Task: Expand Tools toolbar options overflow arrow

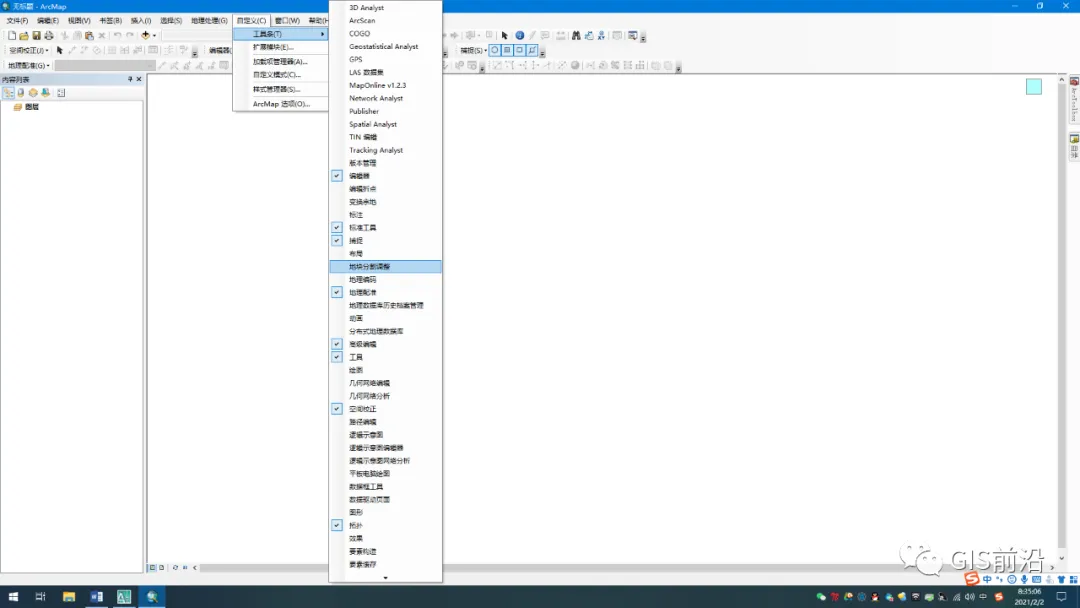Action: tap(643, 37)
